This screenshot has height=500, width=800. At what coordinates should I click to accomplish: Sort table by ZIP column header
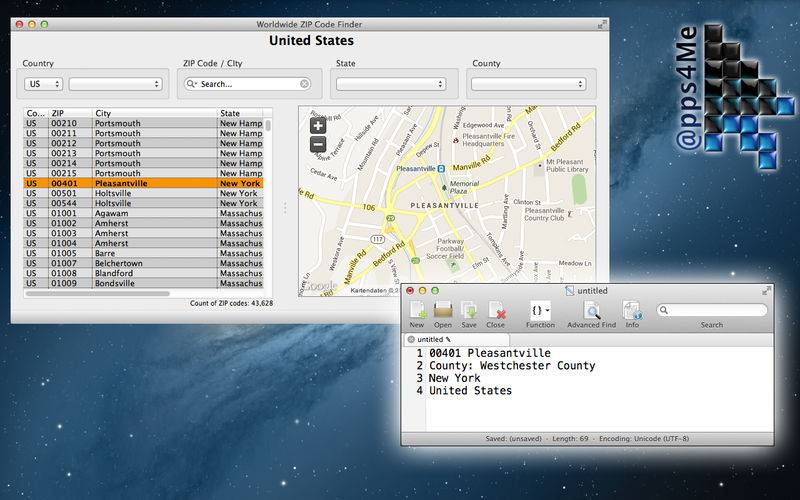[70, 113]
